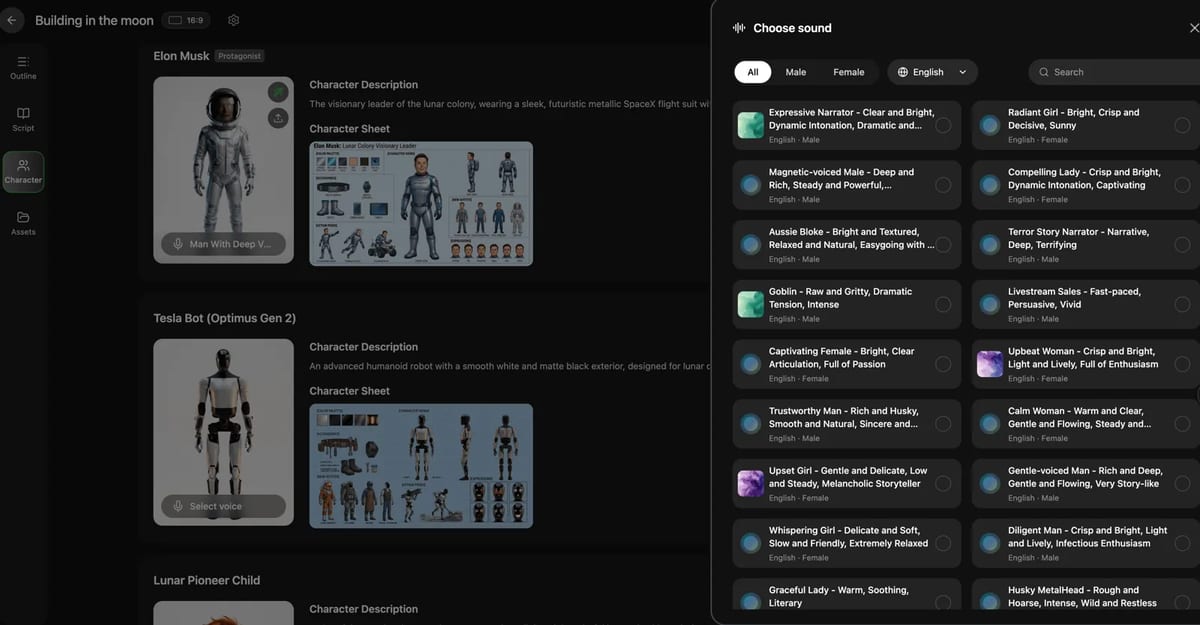Viewport: 1200px width, 625px height.
Task: Open the Script section in the sidebar
Action: click(x=23, y=120)
